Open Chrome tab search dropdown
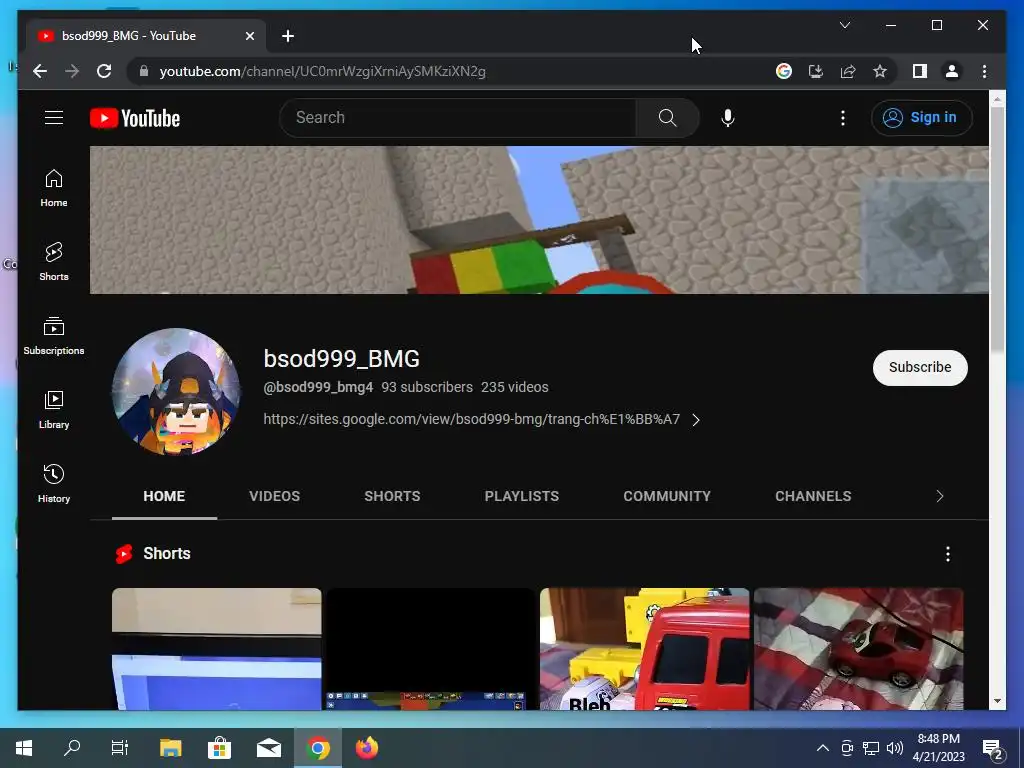The width and height of the screenshot is (1024, 768). pos(844,25)
